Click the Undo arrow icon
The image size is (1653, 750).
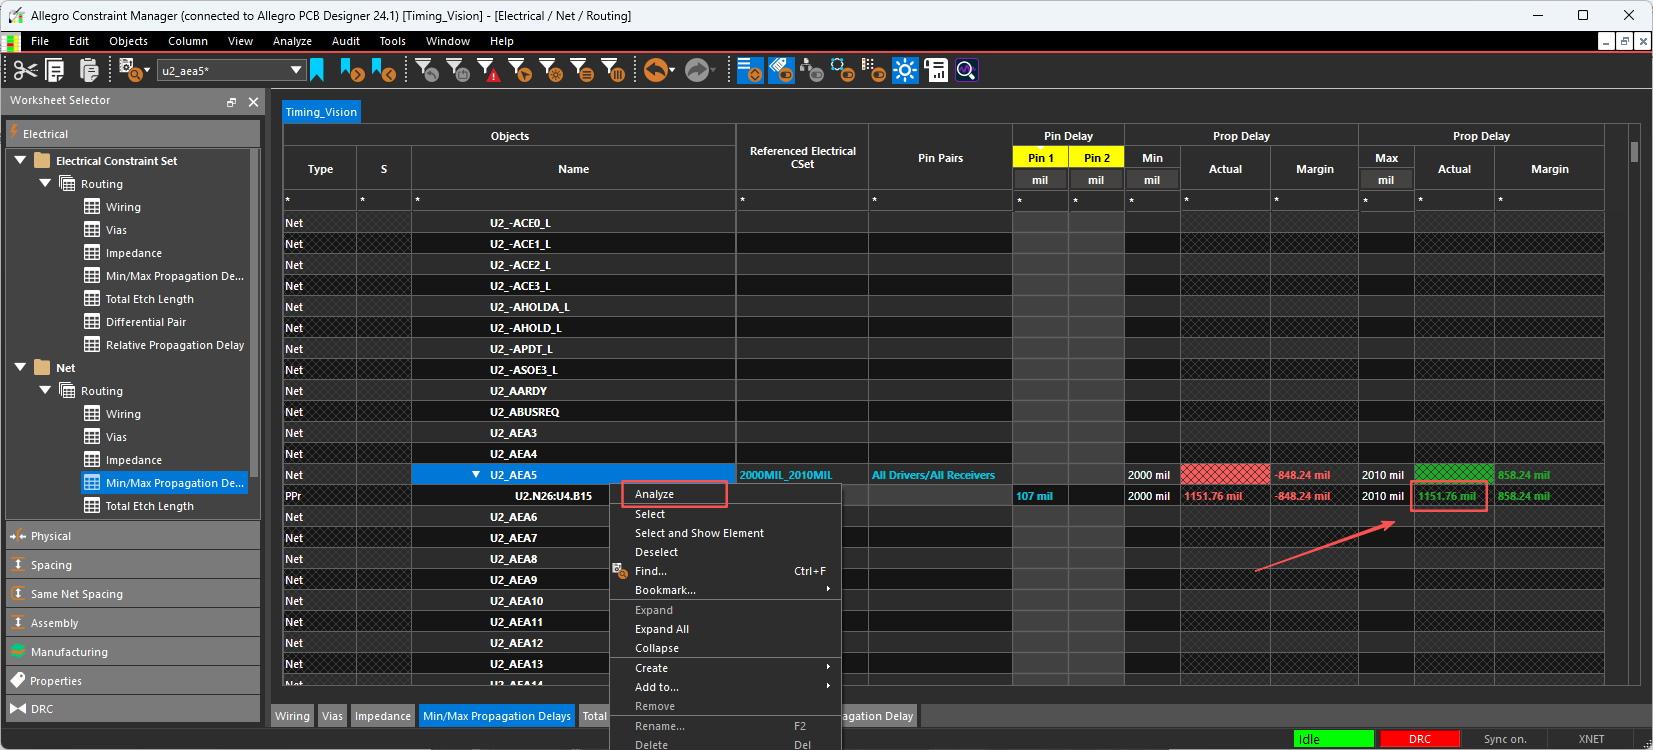[x=655, y=70]
